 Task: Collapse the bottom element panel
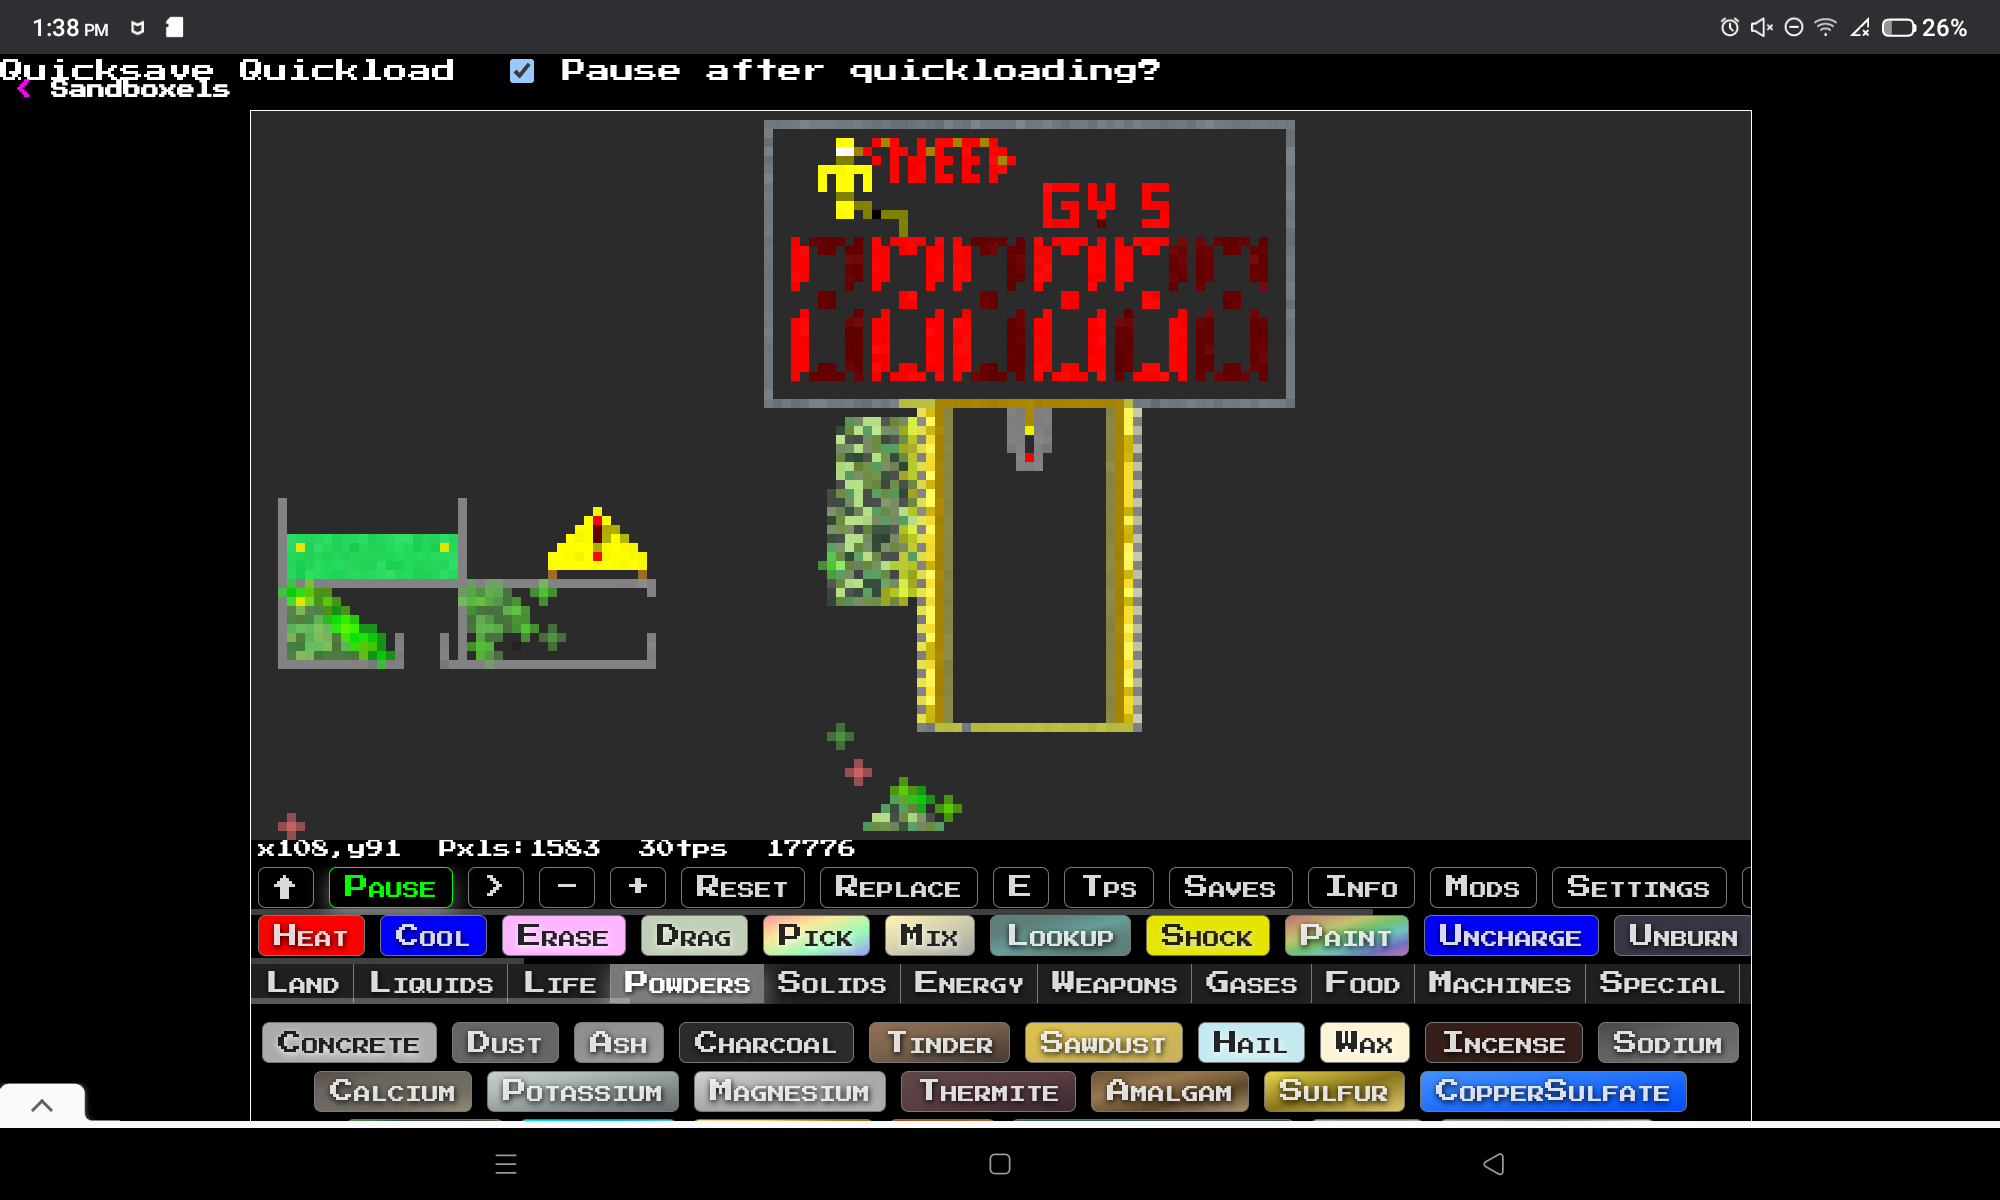point(42,1104)
